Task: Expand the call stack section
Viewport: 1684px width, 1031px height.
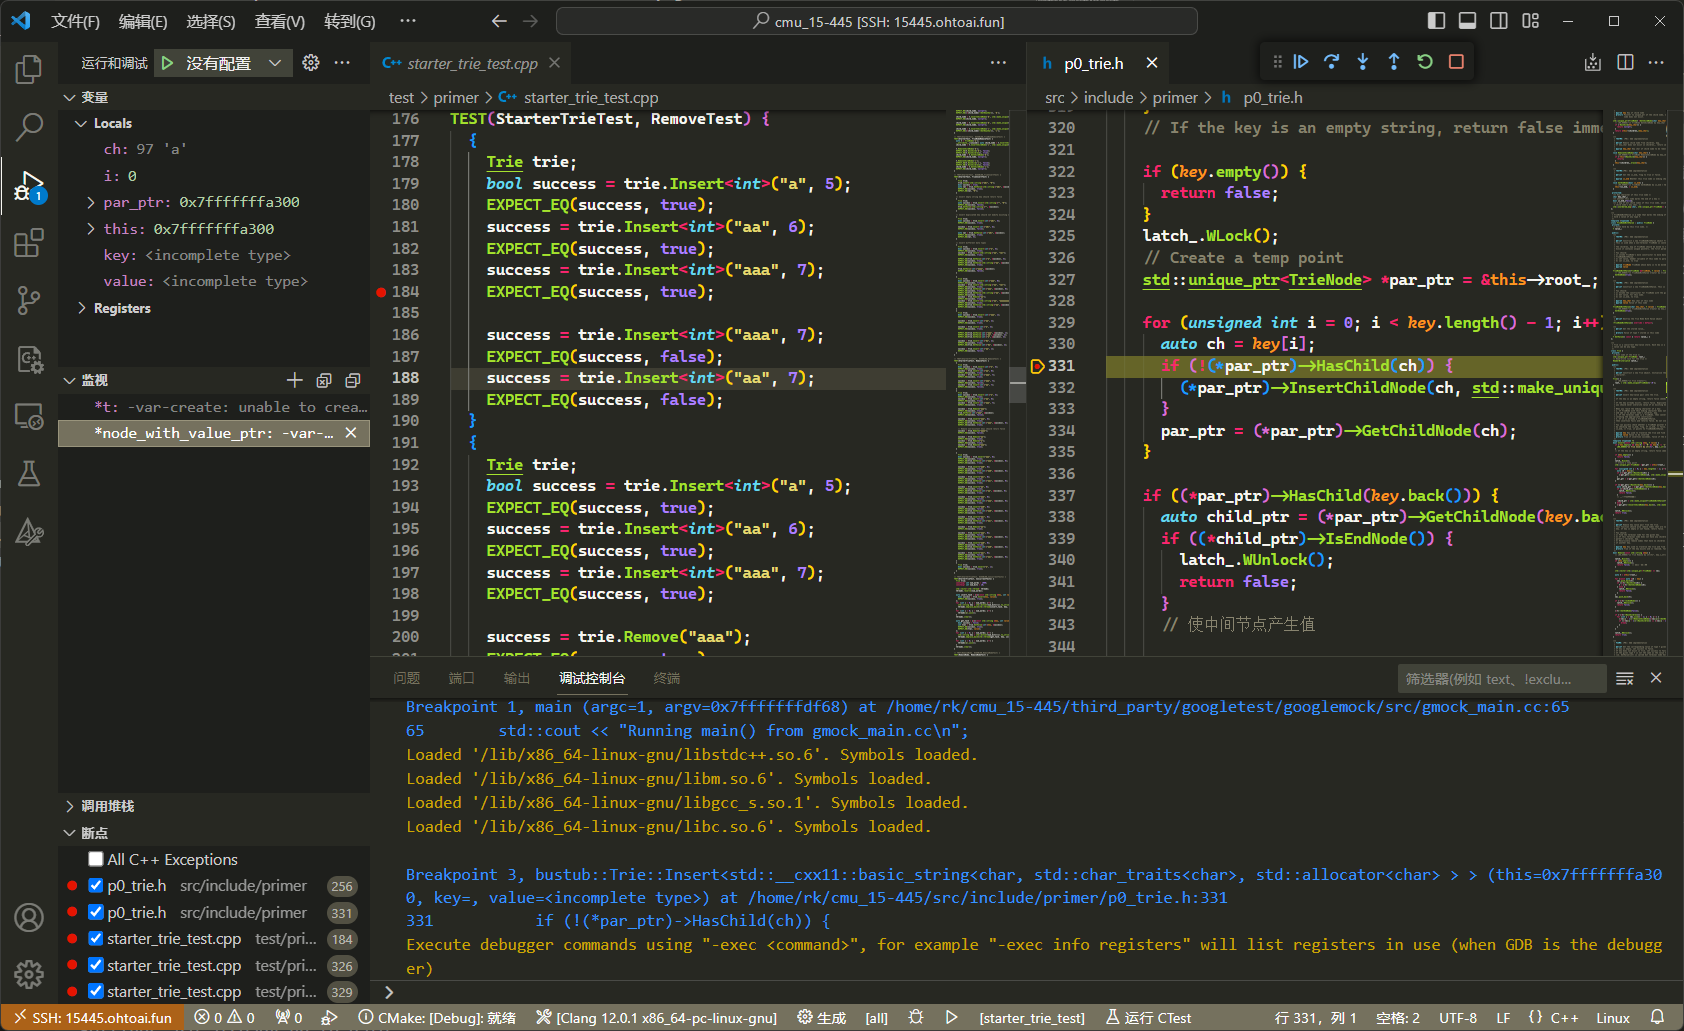Action: coord(107,806)
